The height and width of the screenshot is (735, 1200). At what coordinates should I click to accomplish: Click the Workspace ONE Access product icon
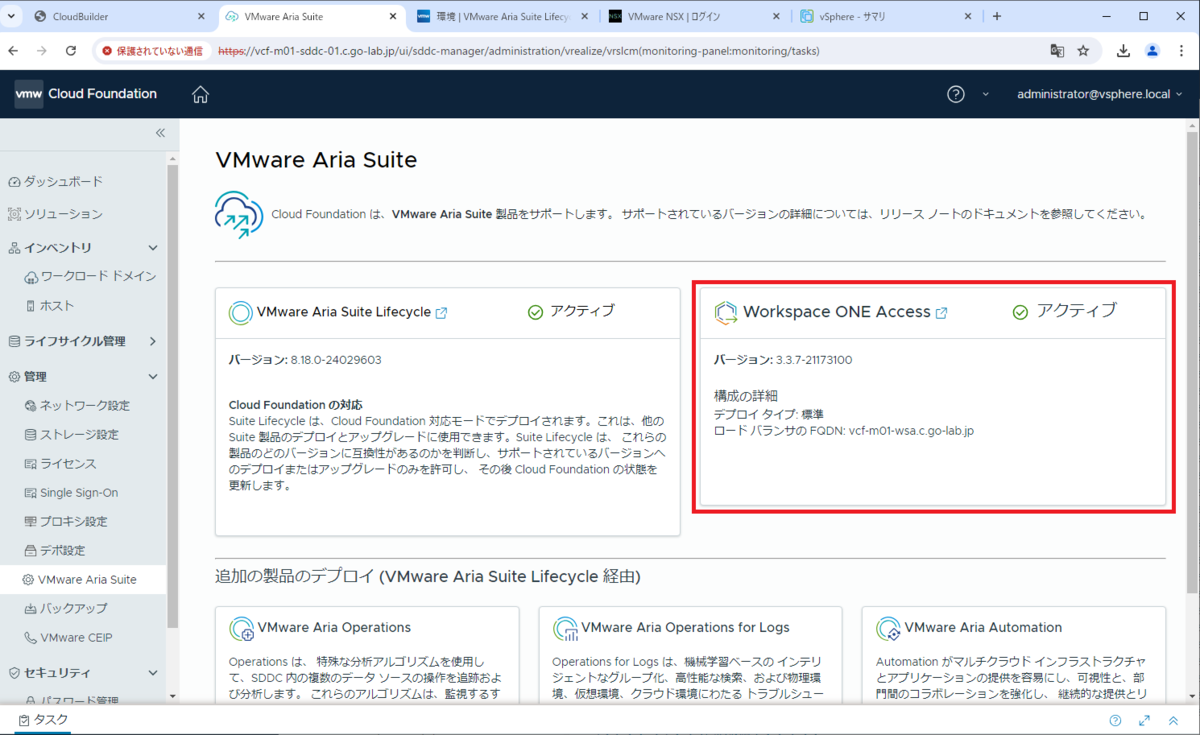tap(726, 313)
